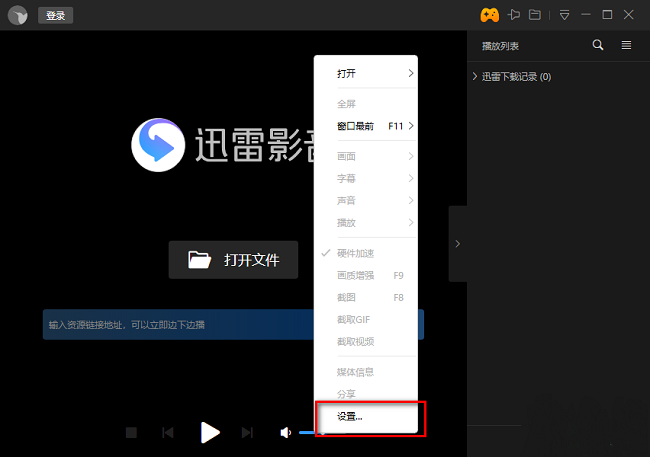Skip to the next track icon
This screenshot has width=650, height=457.
tap(247, 432)
